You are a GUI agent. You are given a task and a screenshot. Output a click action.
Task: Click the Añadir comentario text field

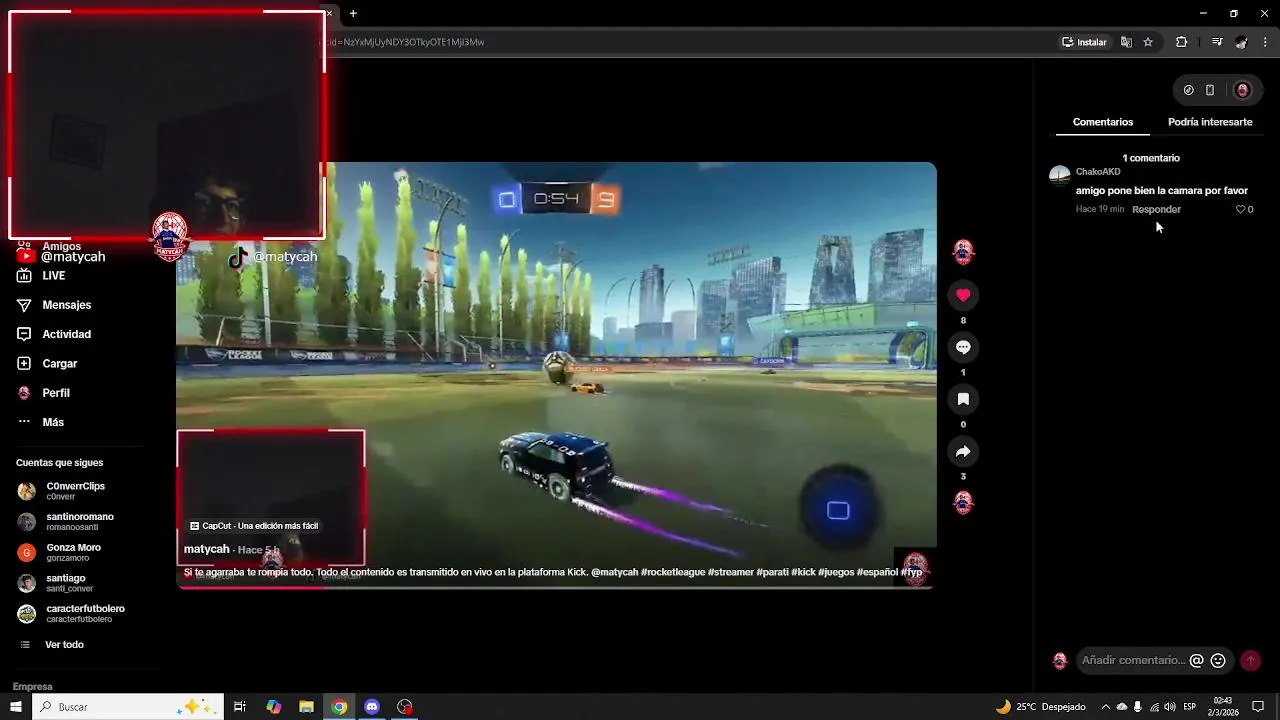tap(1133, 660)
